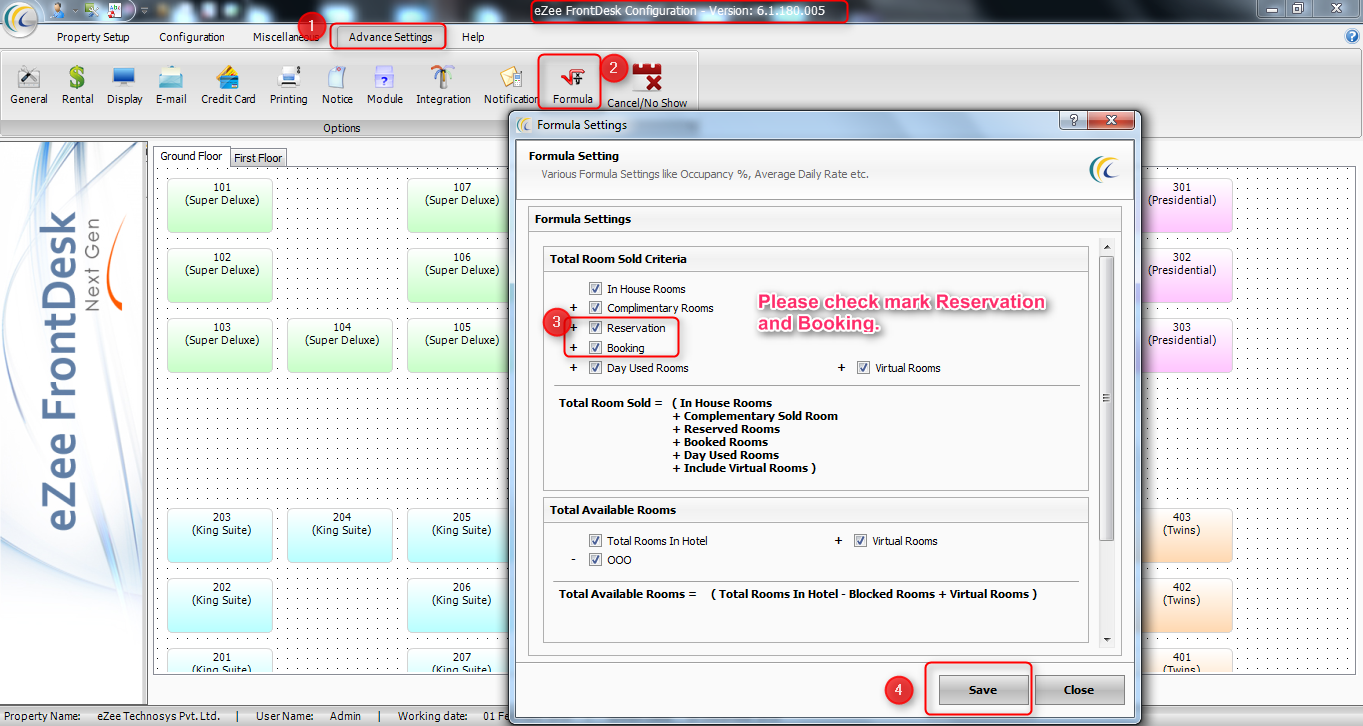Click the abc spell-check icon in quick access bar
This screenshot has height=726, width=1363.
[114, 10]
